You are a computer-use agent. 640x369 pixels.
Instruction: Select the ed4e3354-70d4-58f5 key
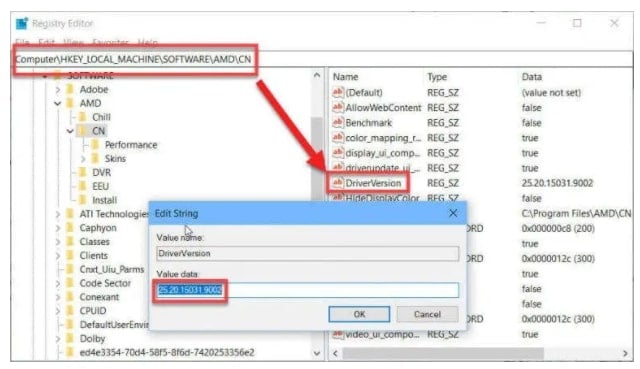[x=167, y=352]
